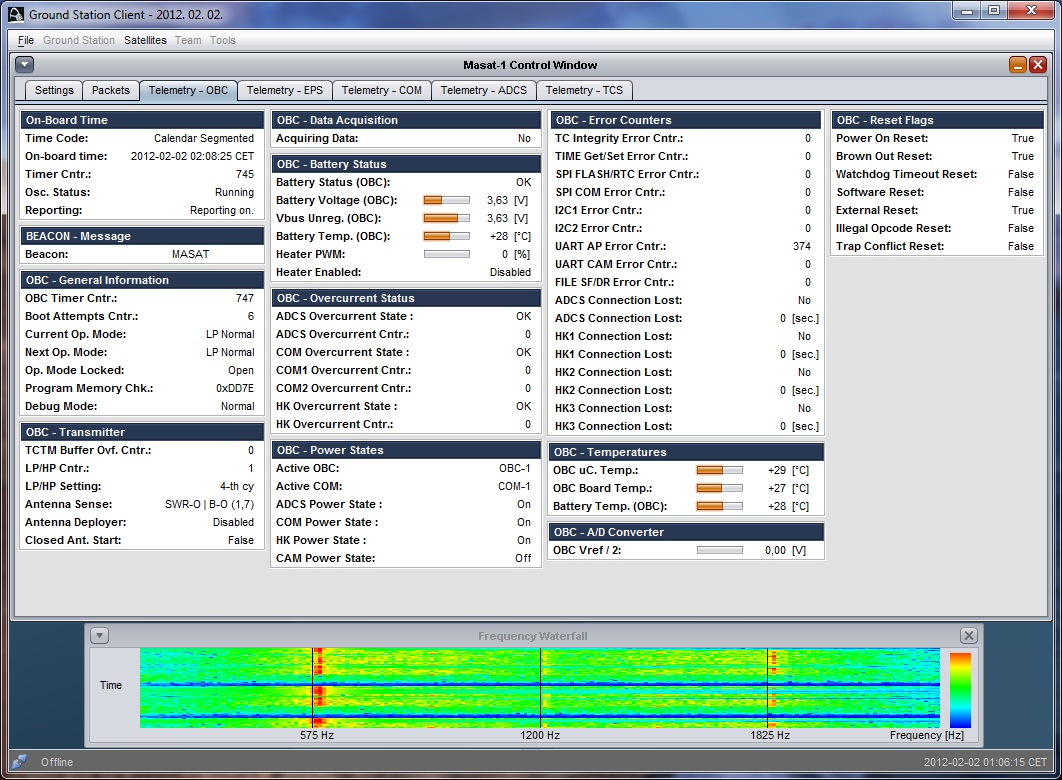Close the Frequency Waterfall panel with its X icon
The image size is (1062, 780).
966,635
